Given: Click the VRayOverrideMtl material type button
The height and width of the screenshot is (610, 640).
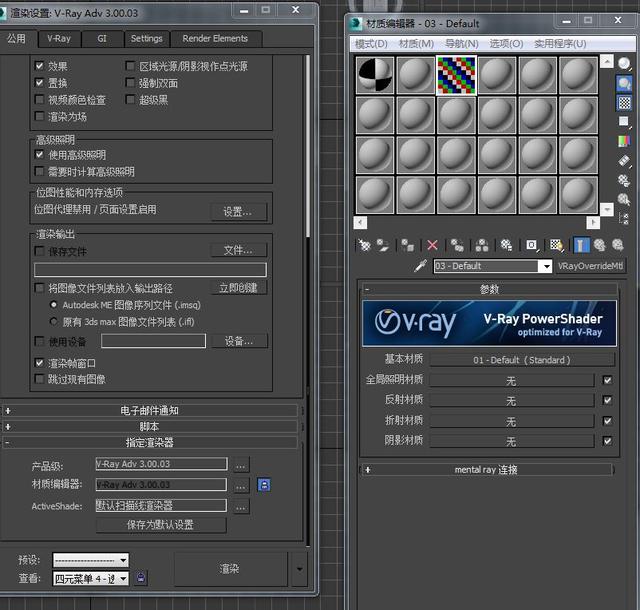Looking at the screenshot, I should coord(590,266).
